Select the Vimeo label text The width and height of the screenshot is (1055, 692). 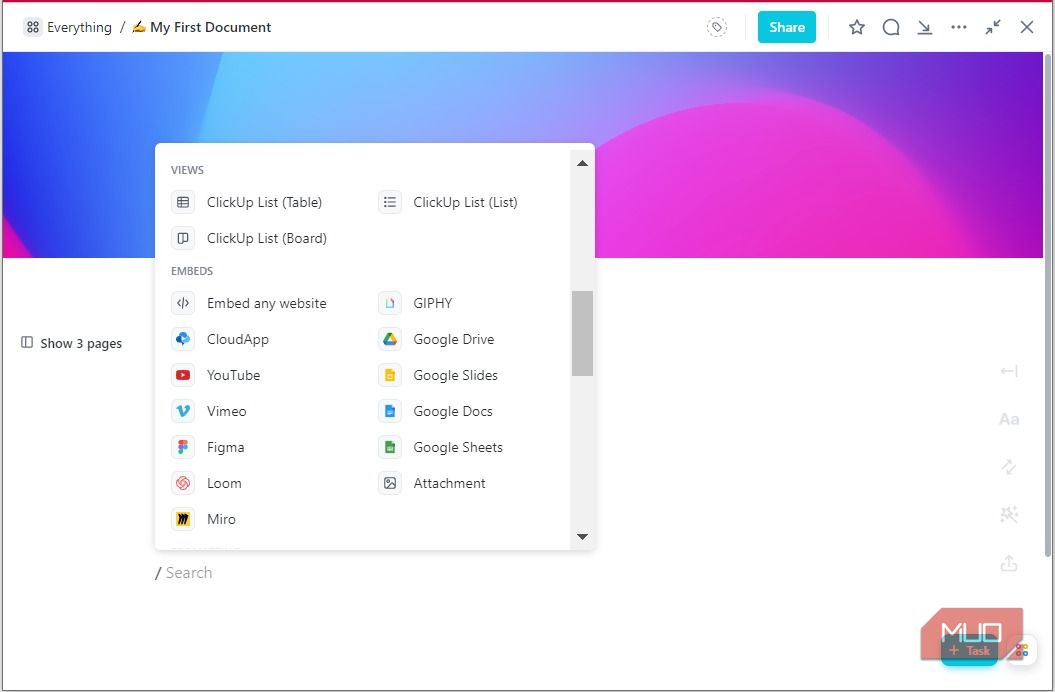coord(227,411)
